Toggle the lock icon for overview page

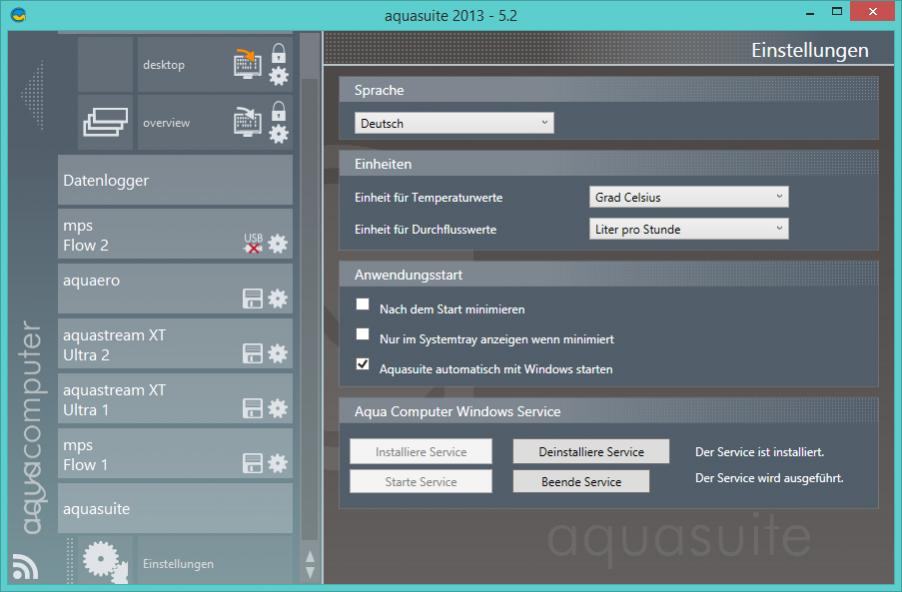click(278, 111)
